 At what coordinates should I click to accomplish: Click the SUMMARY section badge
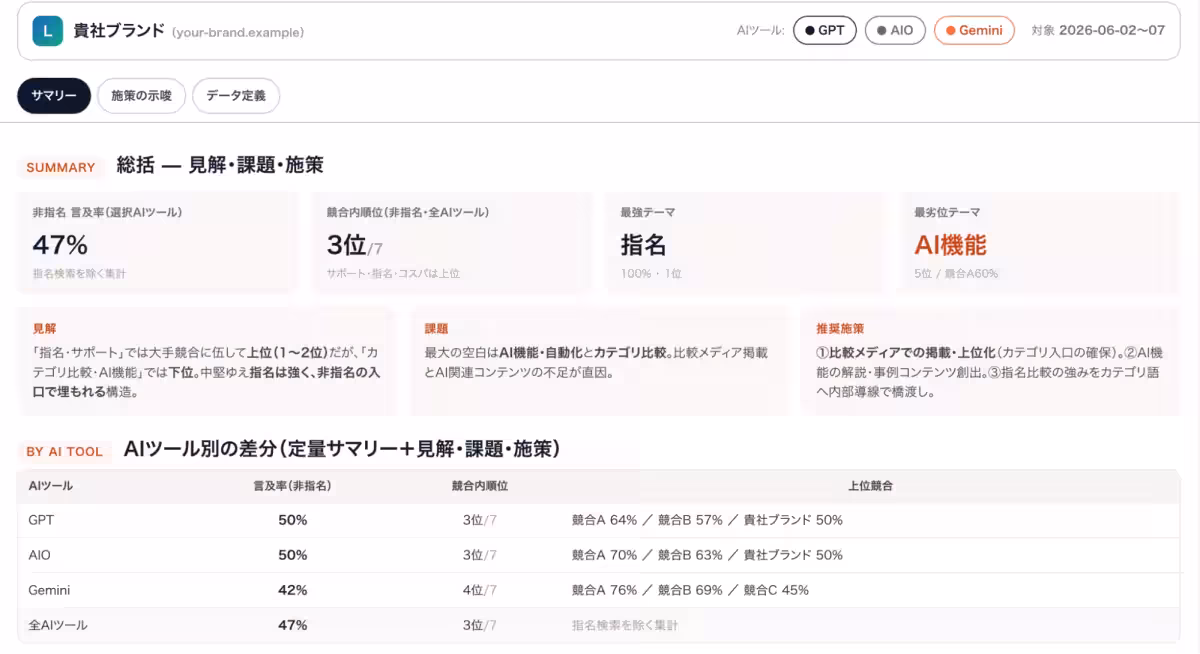61,167
